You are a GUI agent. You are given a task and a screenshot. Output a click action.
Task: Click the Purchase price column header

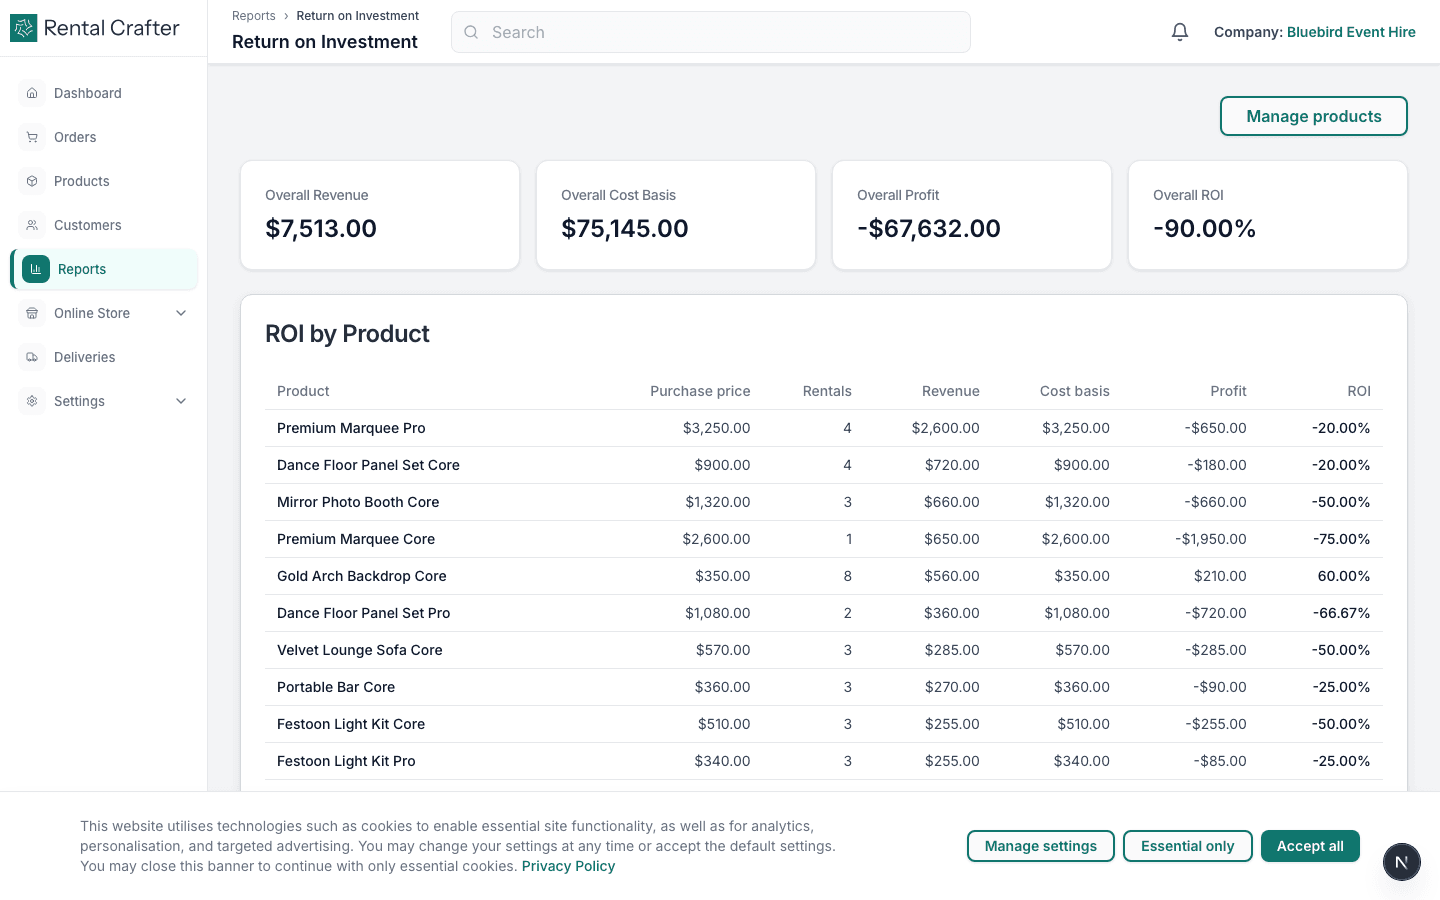(700, 391)
